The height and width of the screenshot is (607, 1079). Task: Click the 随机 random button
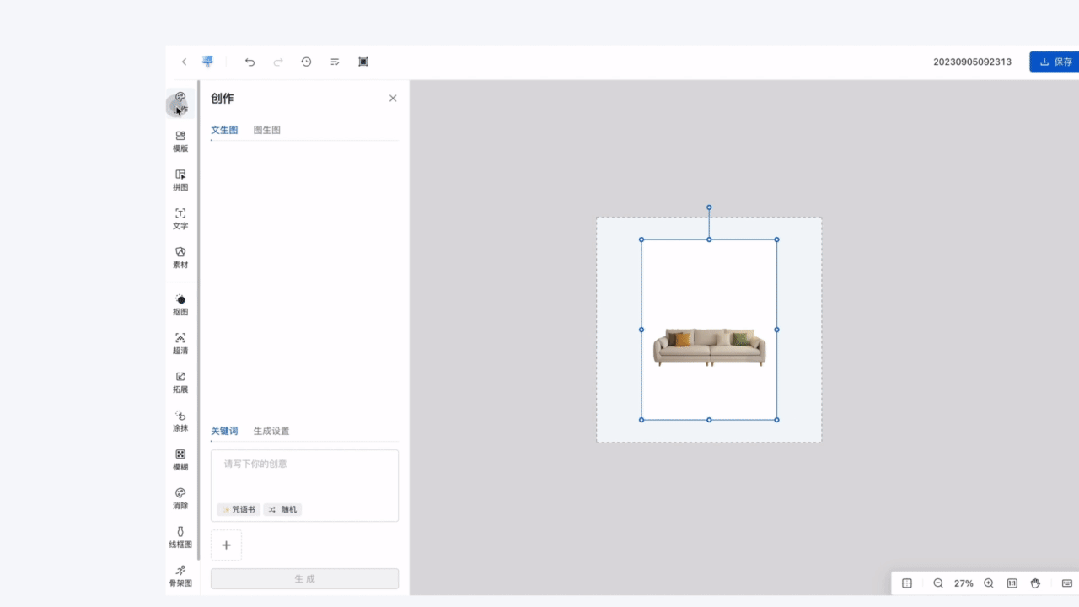pos(283,509)
